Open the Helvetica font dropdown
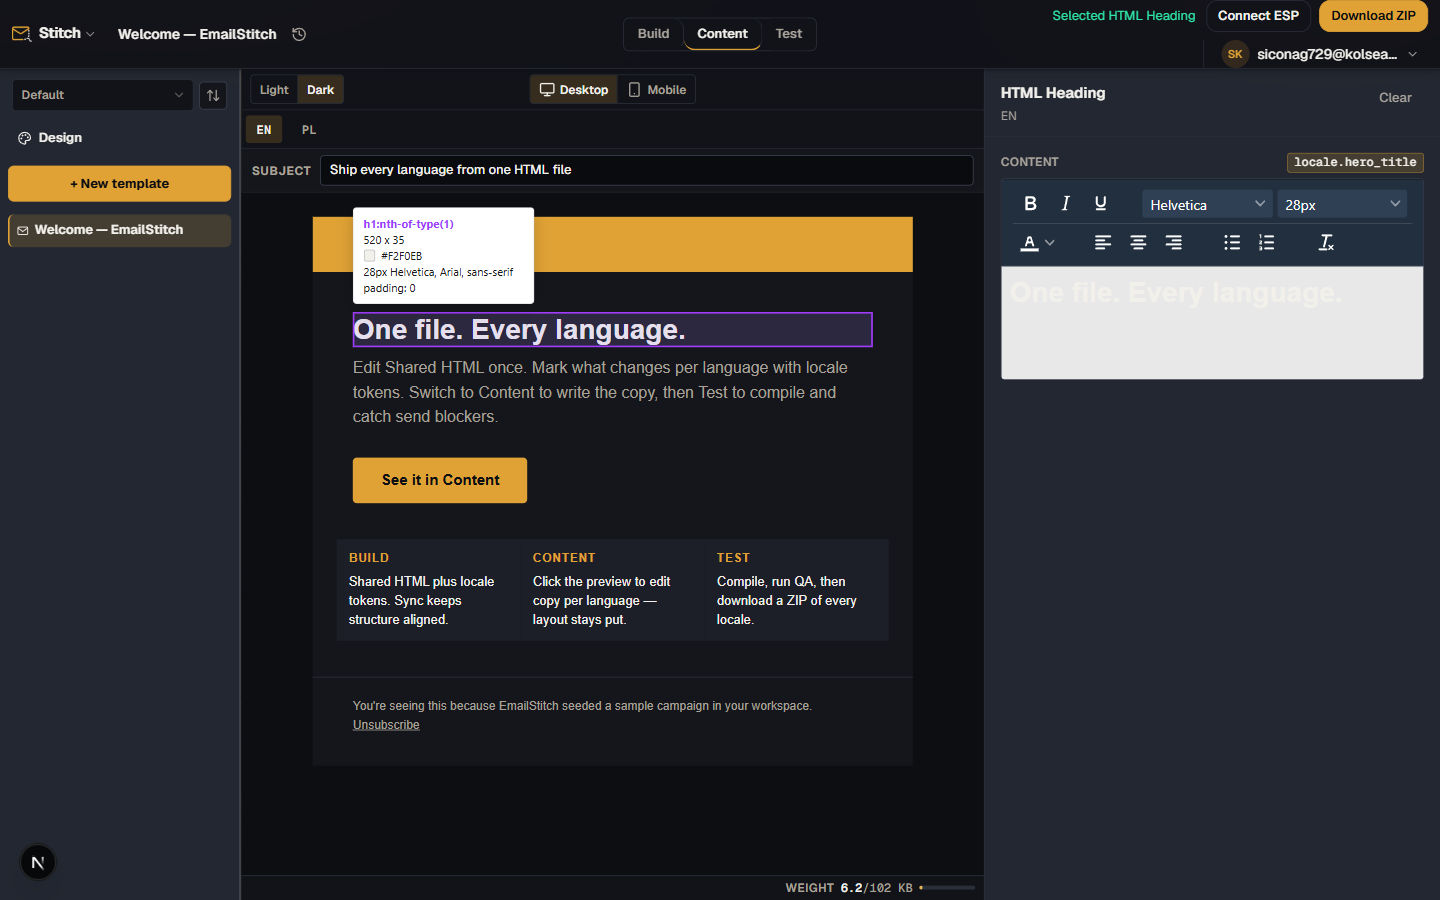 click(1207, 204)
